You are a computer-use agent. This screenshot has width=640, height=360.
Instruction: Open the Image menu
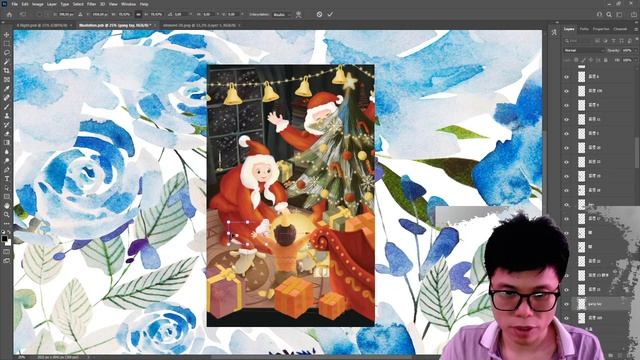(38, 4)
